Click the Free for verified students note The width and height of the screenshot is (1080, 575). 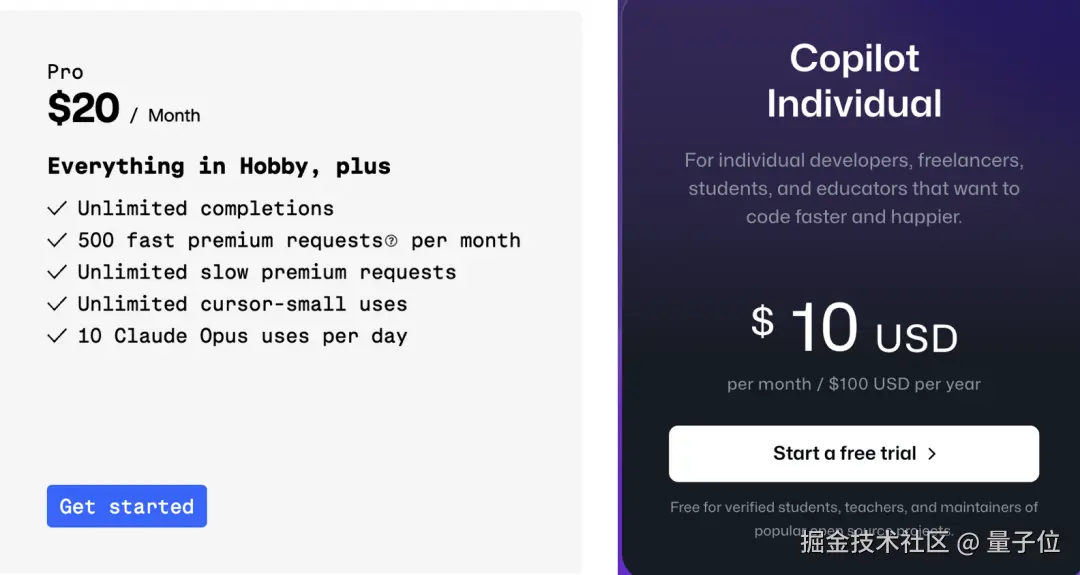coord(854,508)
